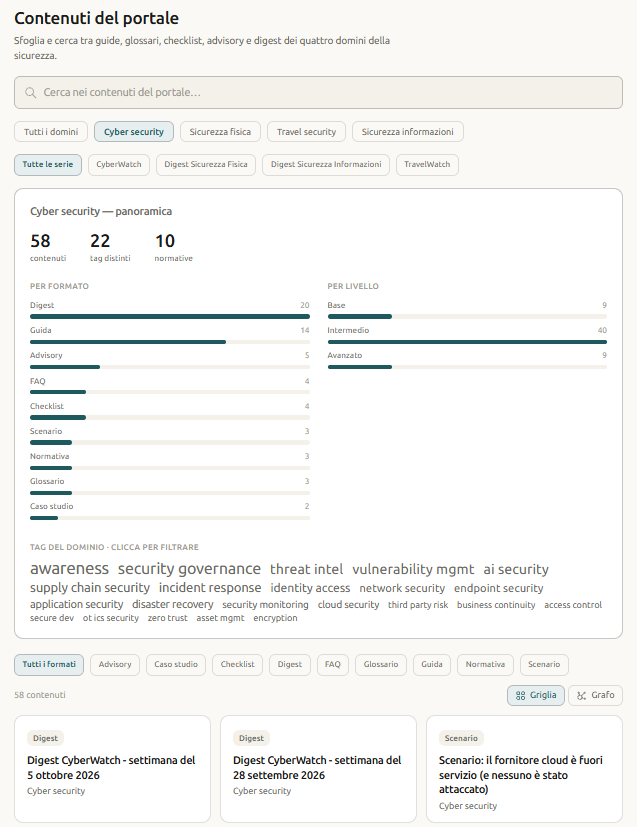Select Sicurezza informazioni domain filter

coord(408,132)
